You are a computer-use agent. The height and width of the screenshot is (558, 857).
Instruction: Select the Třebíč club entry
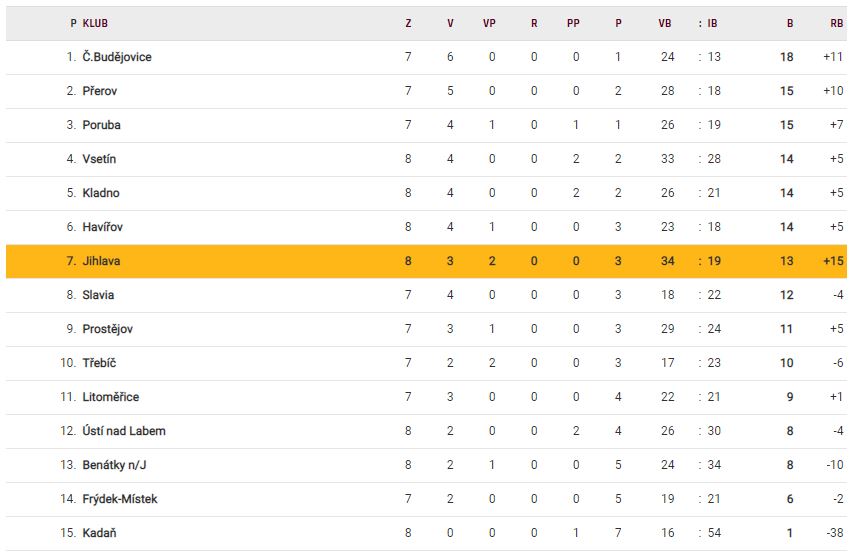click(x=100, y=363)
